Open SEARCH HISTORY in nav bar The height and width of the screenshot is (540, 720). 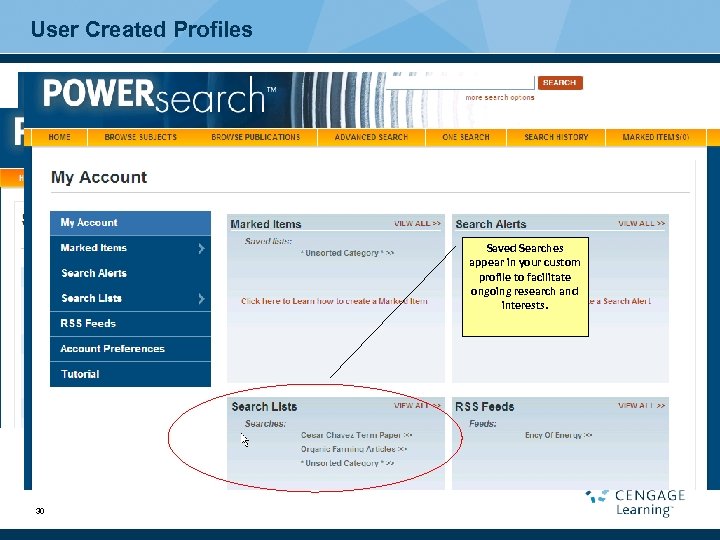pos(556,137)
